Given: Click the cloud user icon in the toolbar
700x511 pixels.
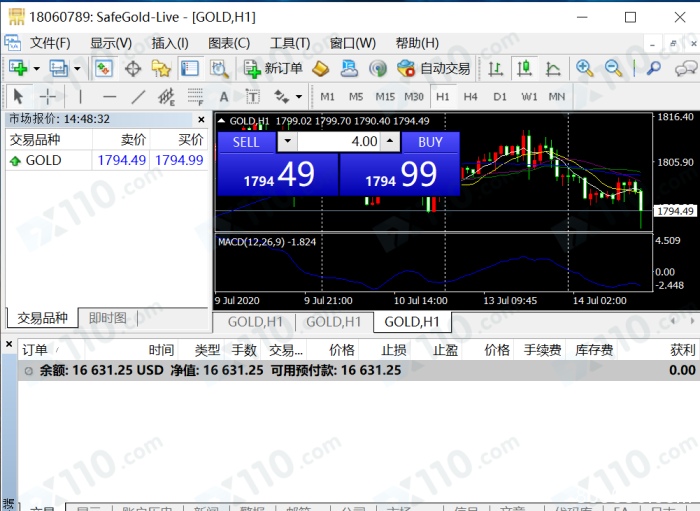Looking at the screenshot, I should (349, 69).
